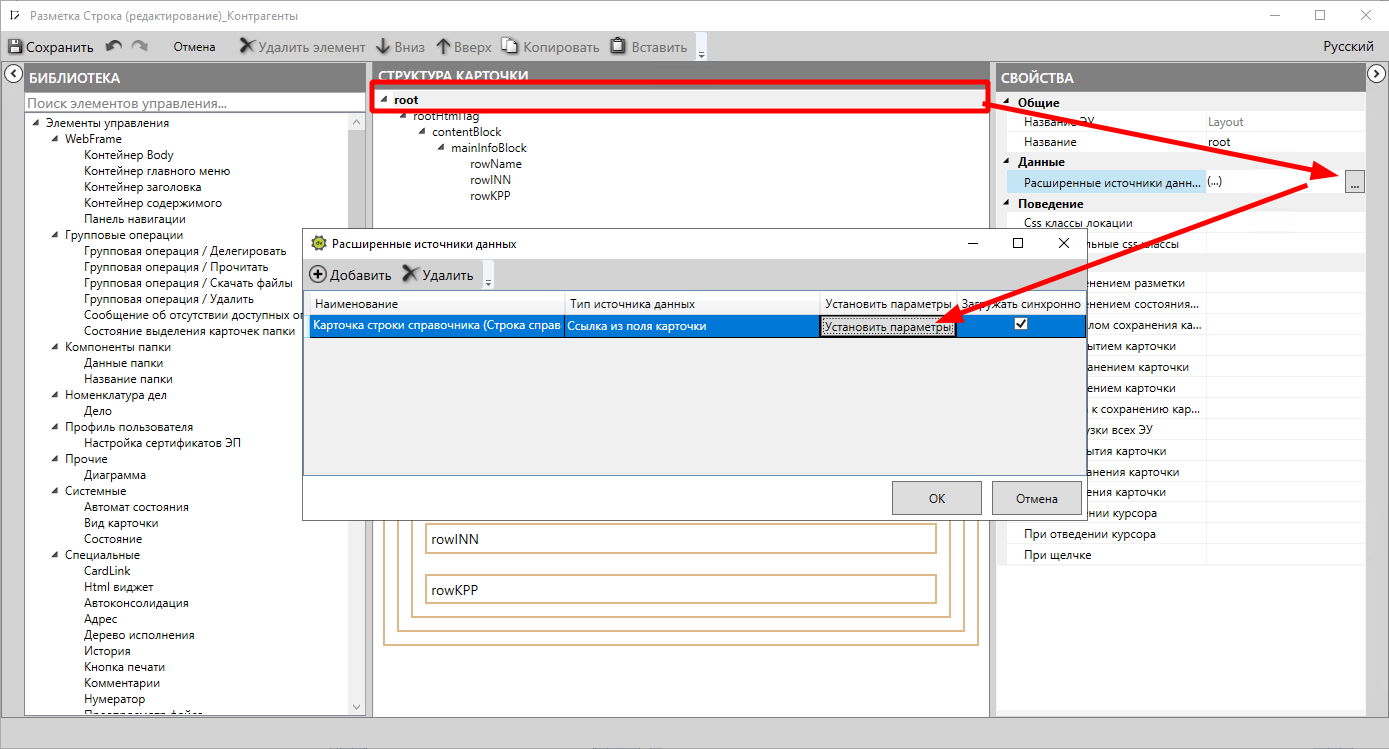Screen dimensions: 1389x749
Task: Select CardLink library item
Action: [107, 571]
